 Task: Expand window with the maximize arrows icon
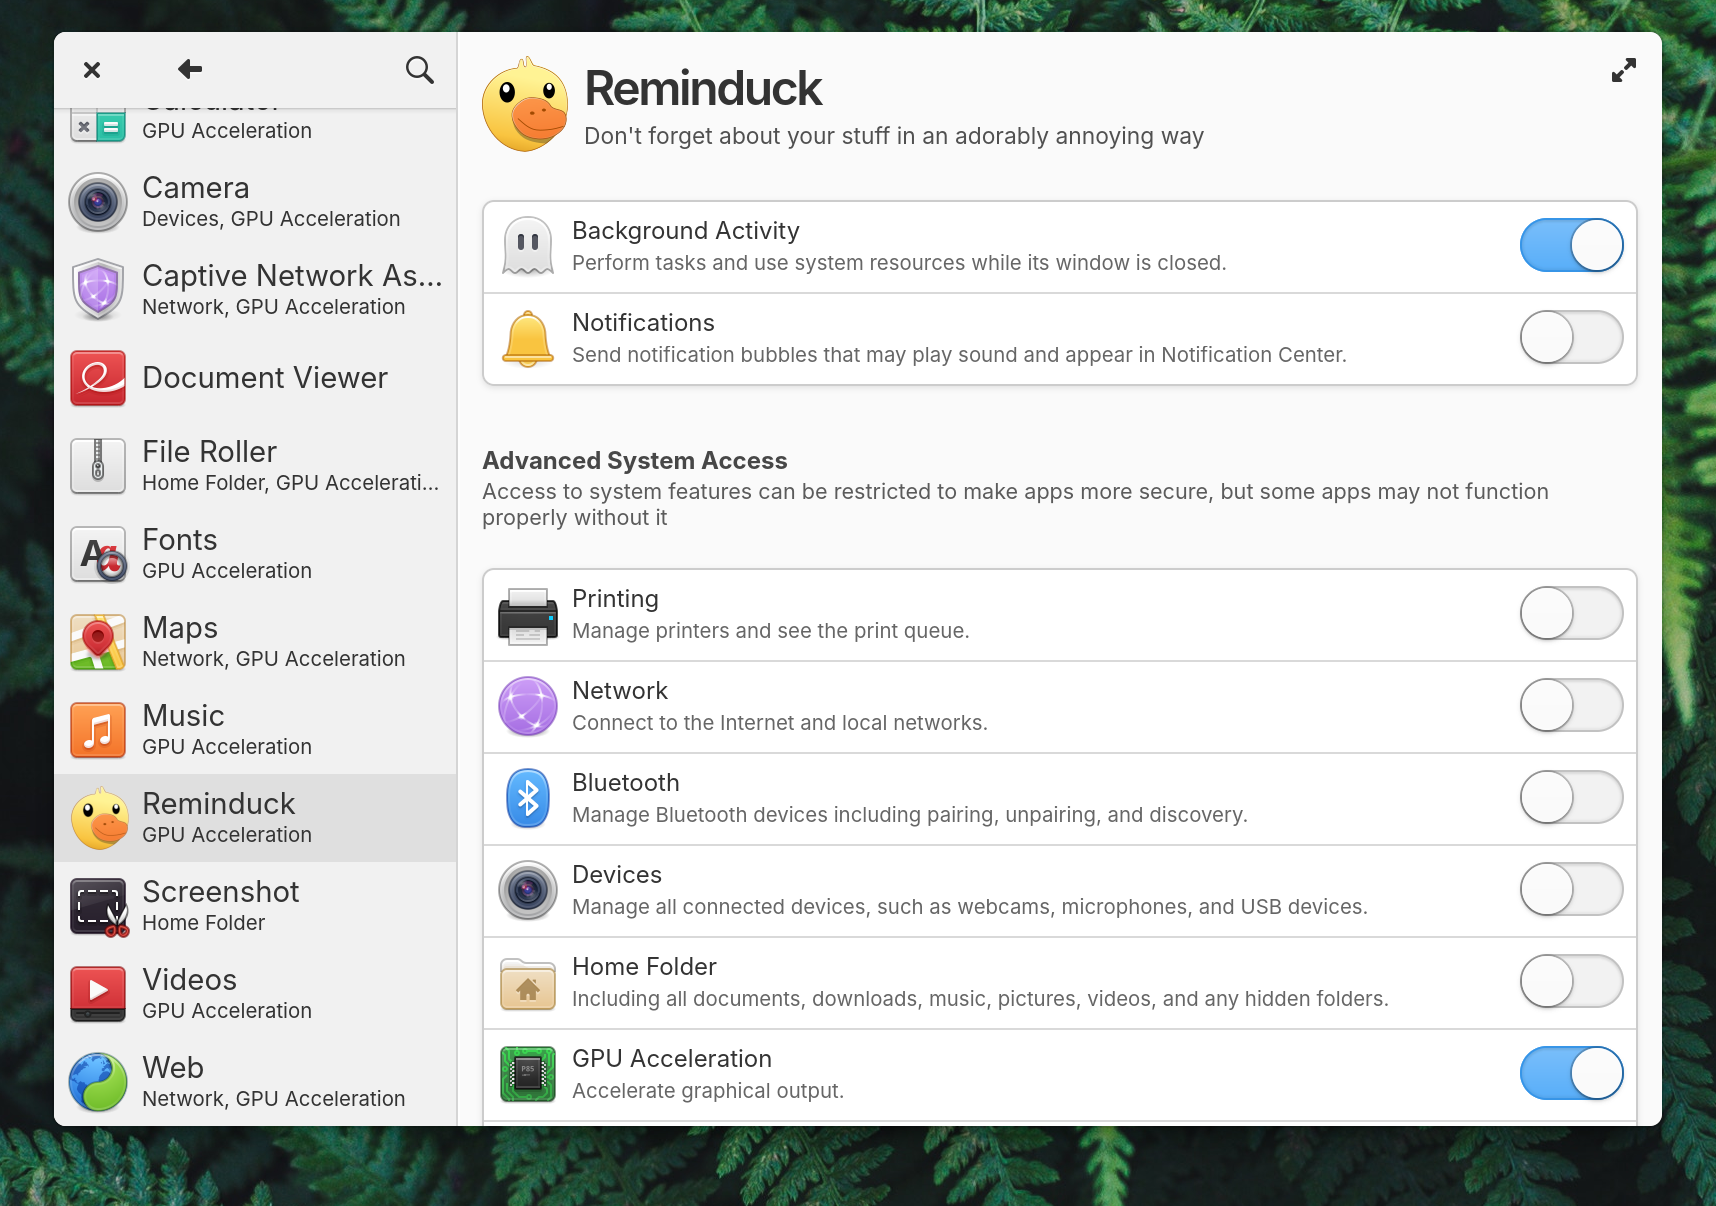point(1623,70)
